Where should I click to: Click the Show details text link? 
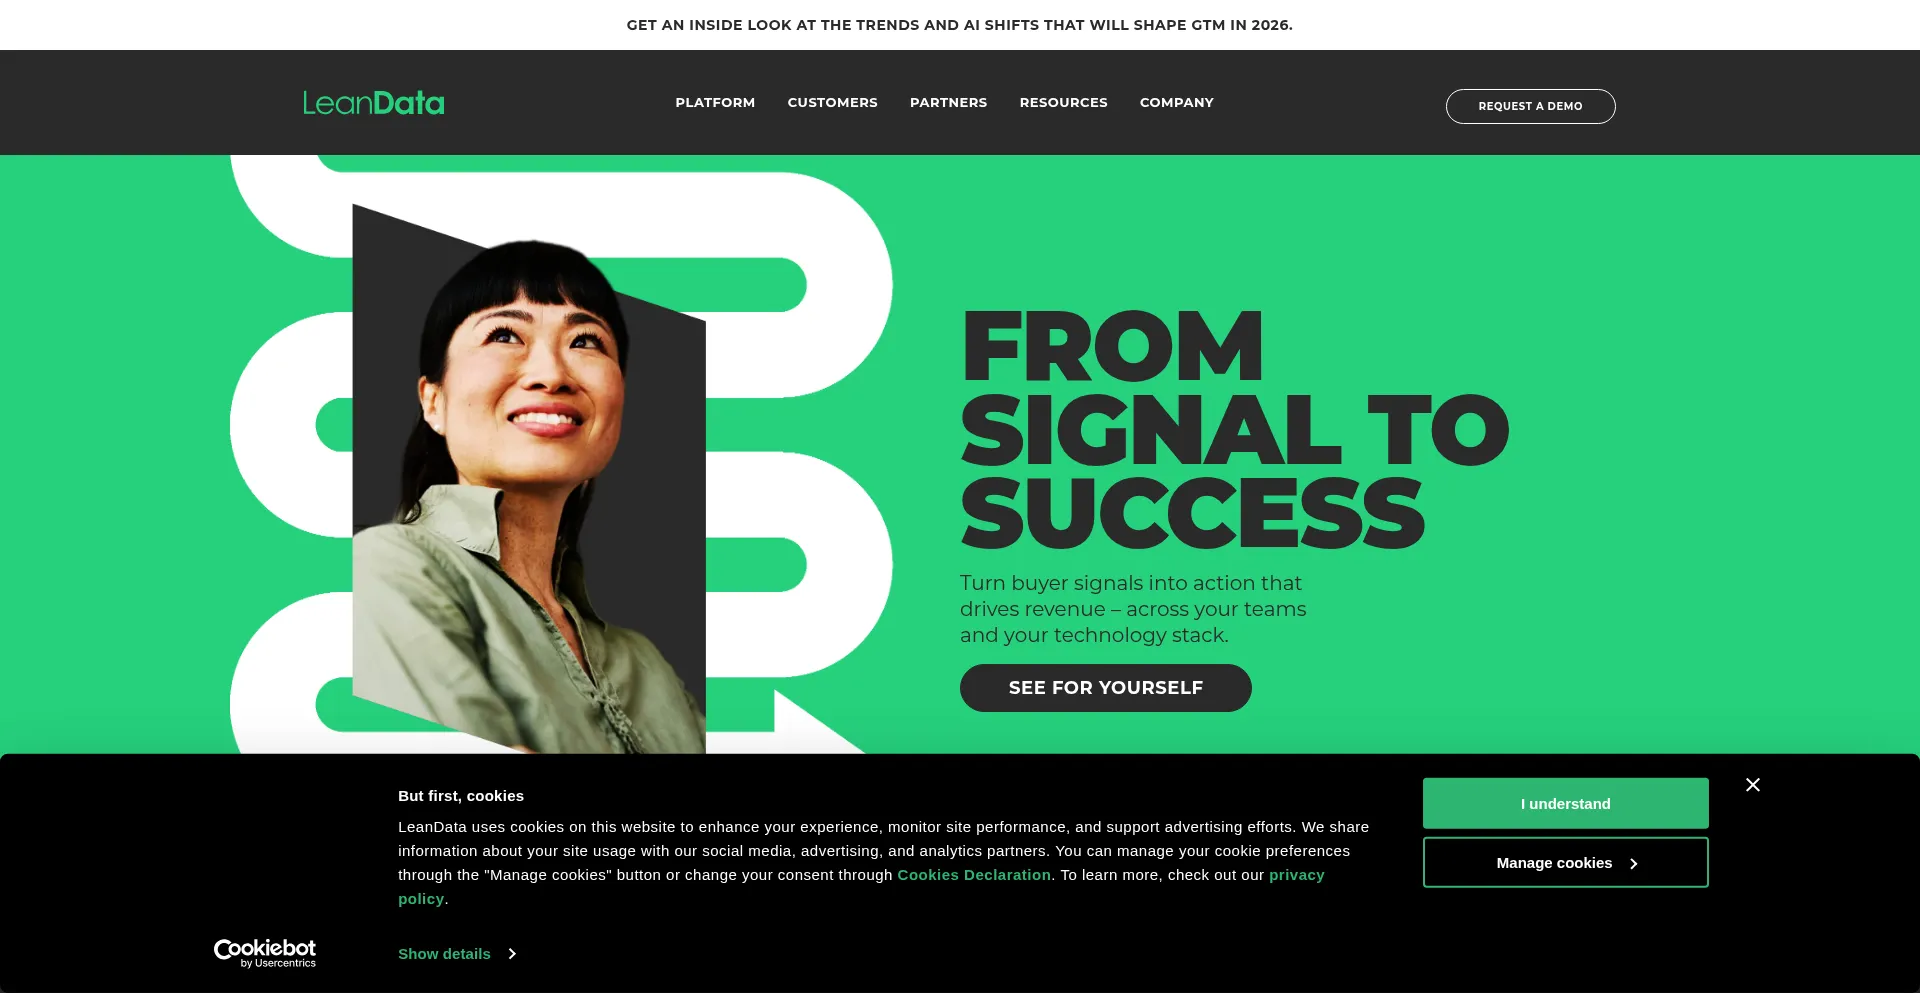pyautogui.click(x=444, y=954)
